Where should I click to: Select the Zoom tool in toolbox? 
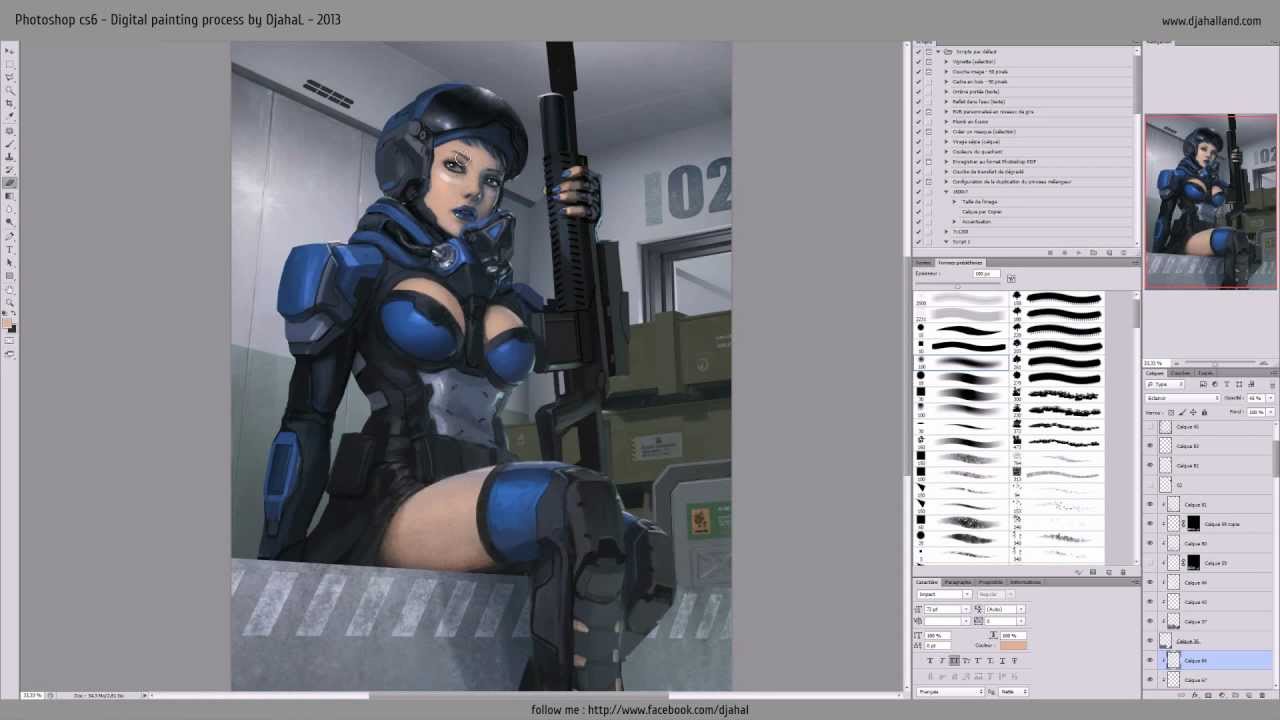pos(8,302)
